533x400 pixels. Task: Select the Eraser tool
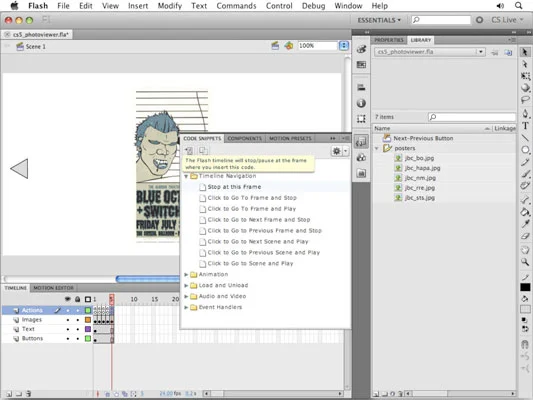click(525, 236)
